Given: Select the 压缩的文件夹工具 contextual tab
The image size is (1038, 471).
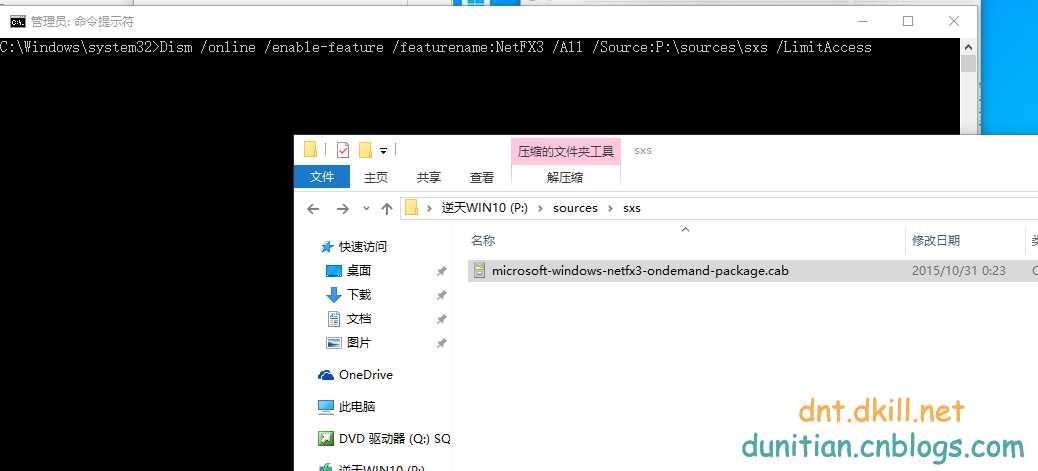Looking at the screenshot, I should point(566,152).
